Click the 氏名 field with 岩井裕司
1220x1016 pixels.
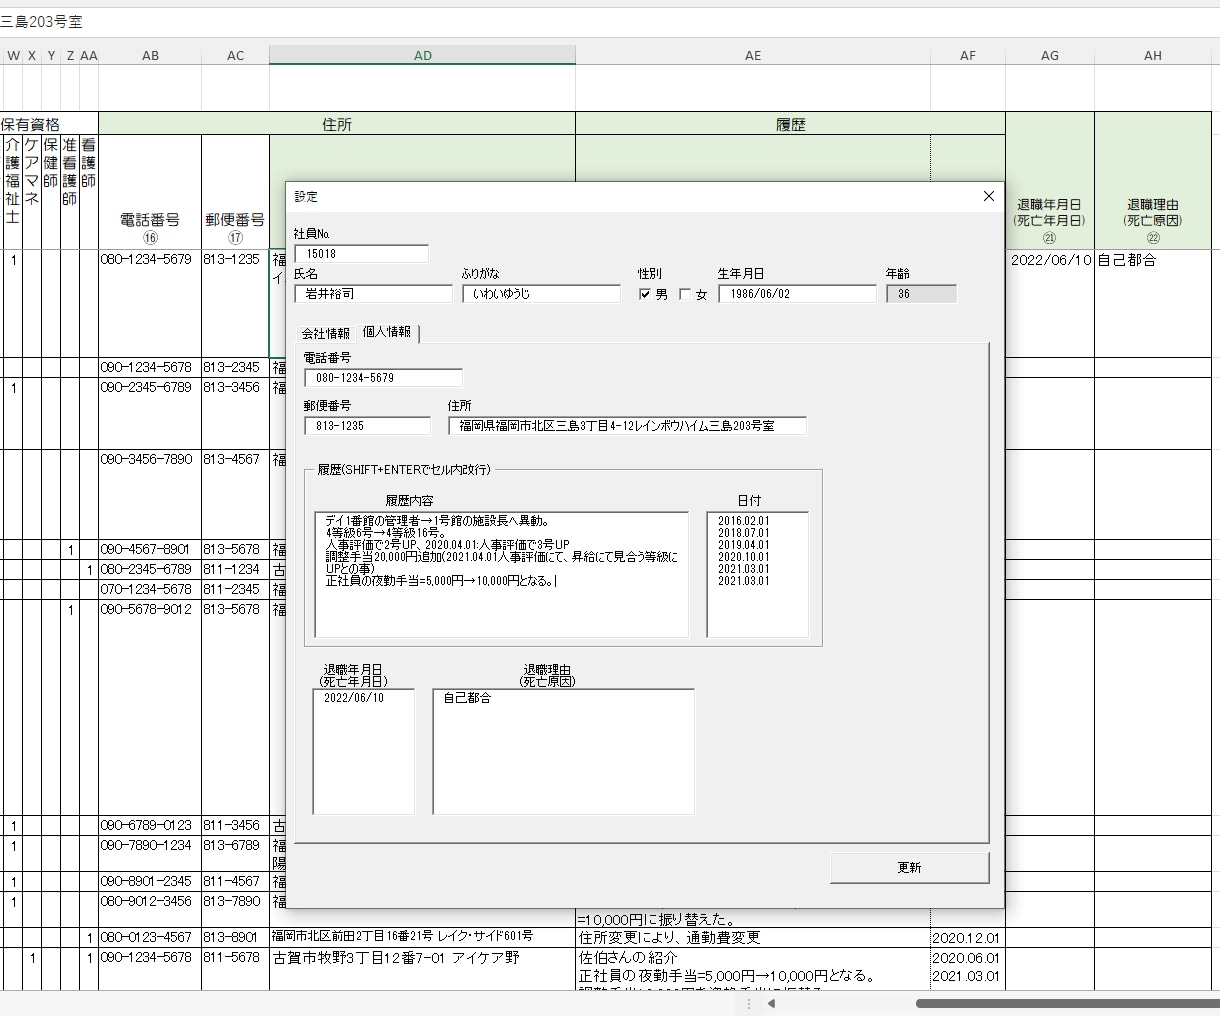[x=373, y=294]
